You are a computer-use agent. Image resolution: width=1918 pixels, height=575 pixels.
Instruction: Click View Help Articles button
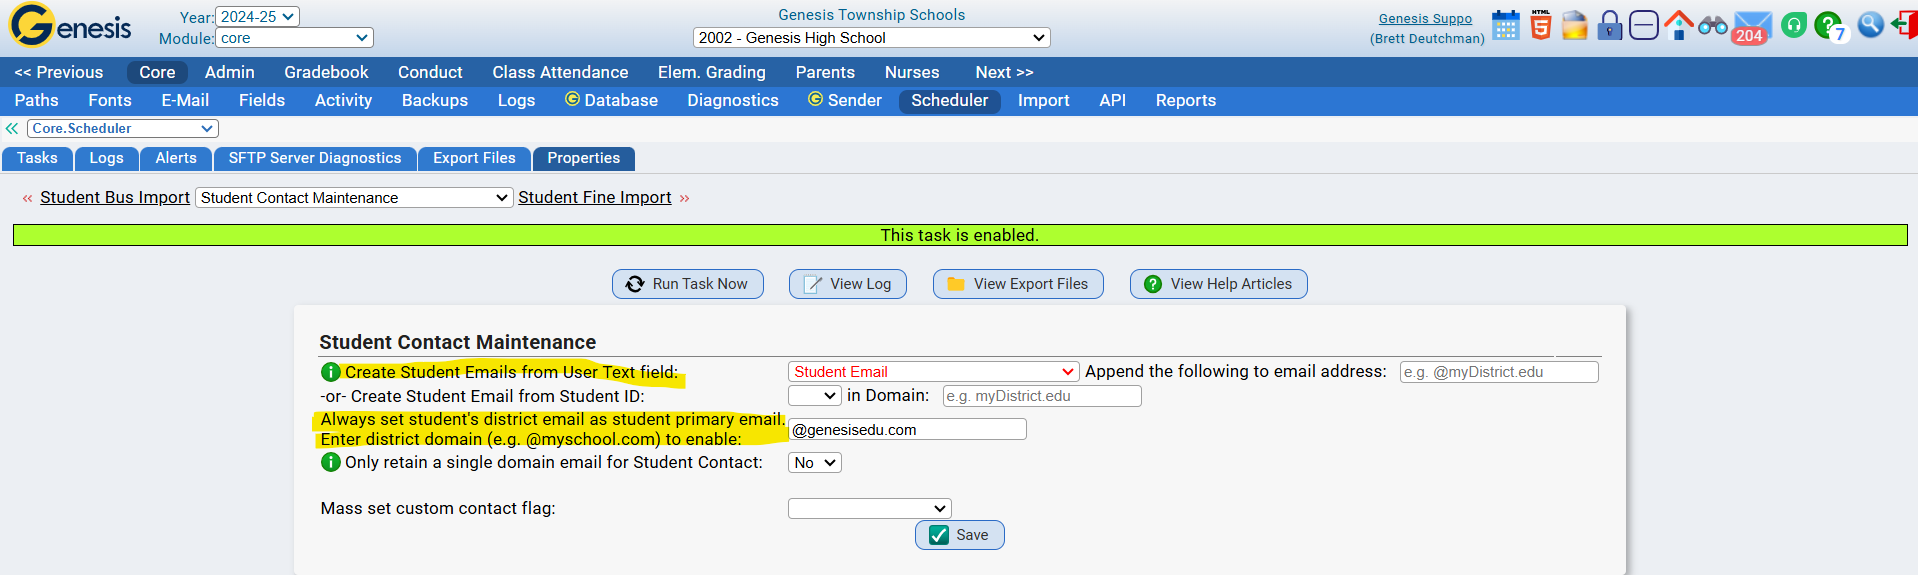point(1219,284)
